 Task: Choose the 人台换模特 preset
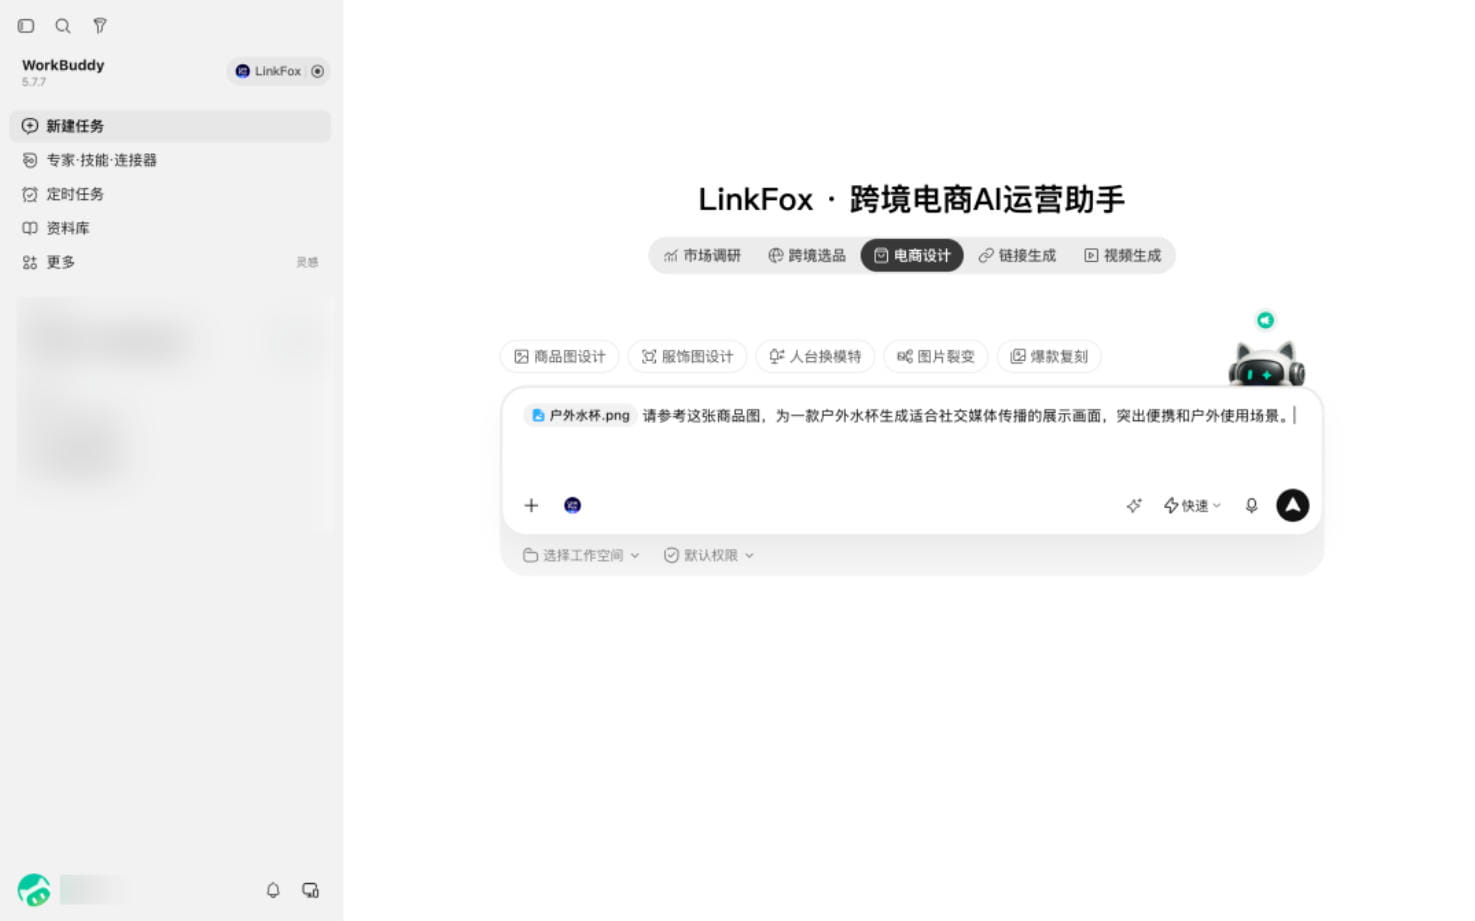pos(815,357)
